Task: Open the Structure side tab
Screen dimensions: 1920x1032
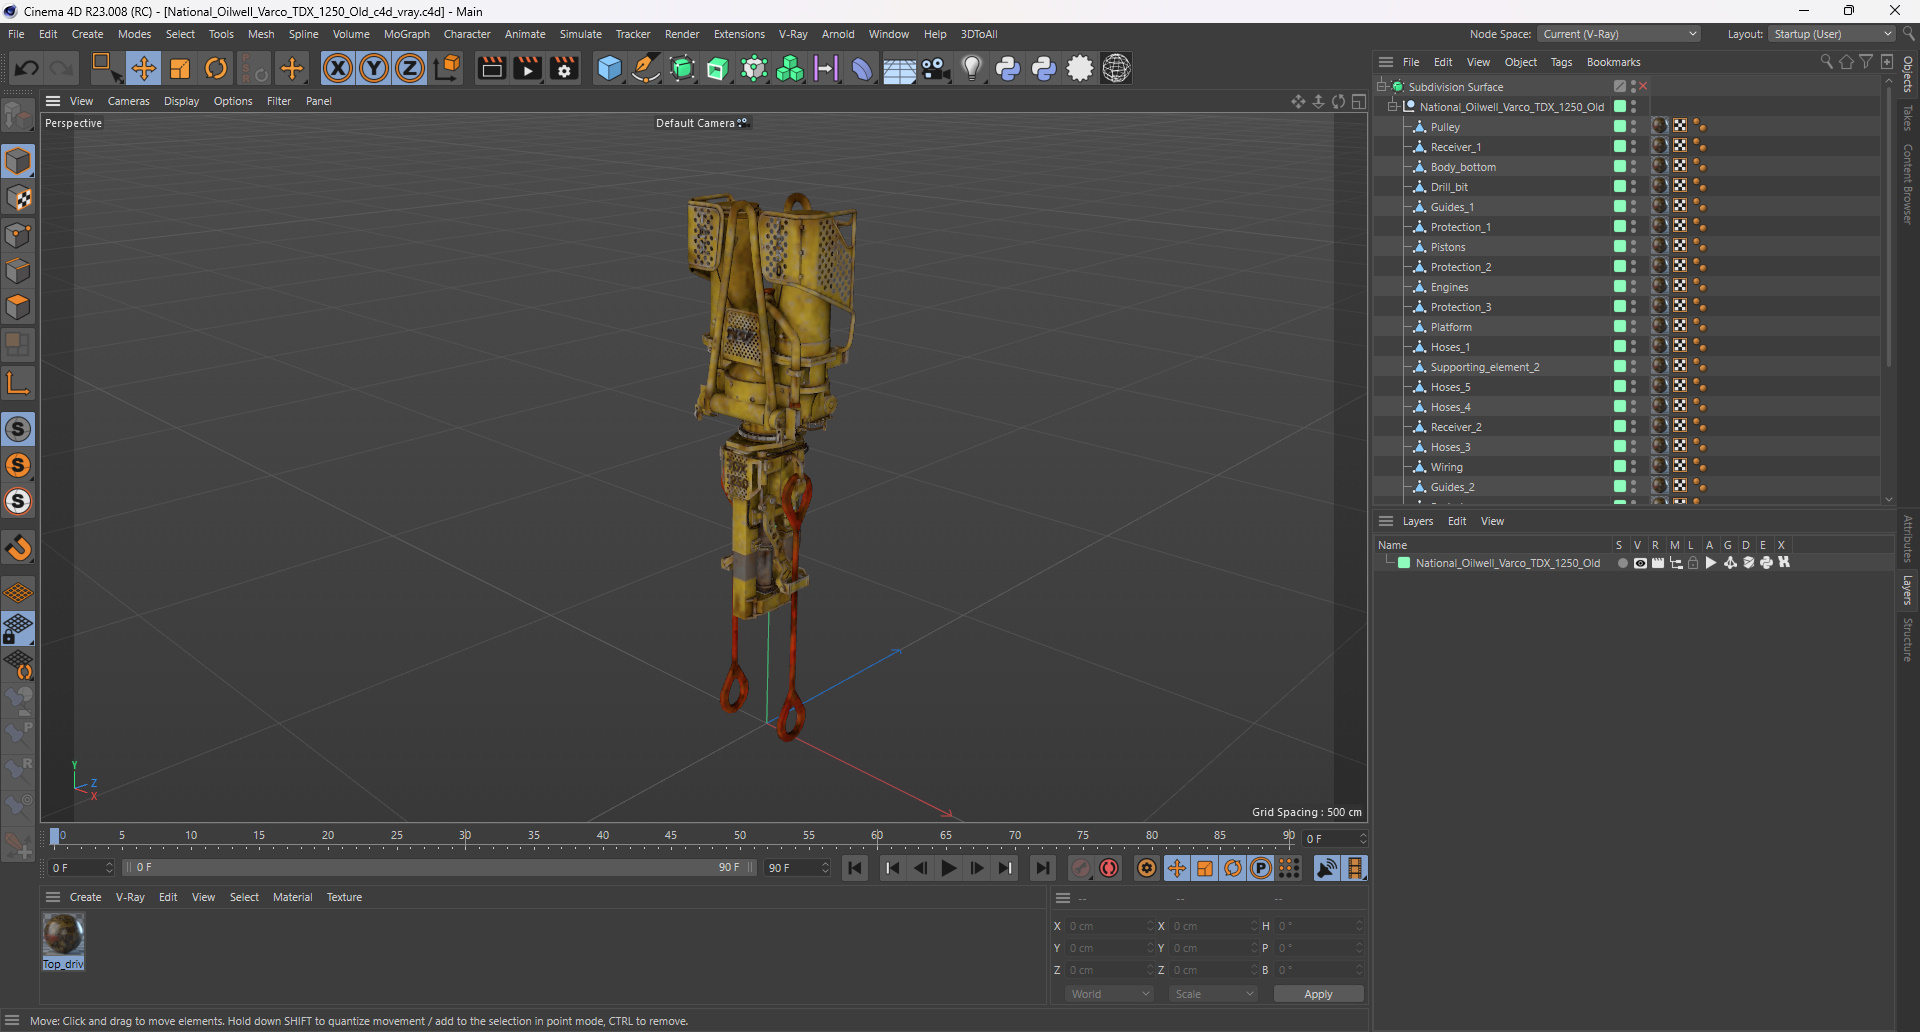Action: [1908, 640]
